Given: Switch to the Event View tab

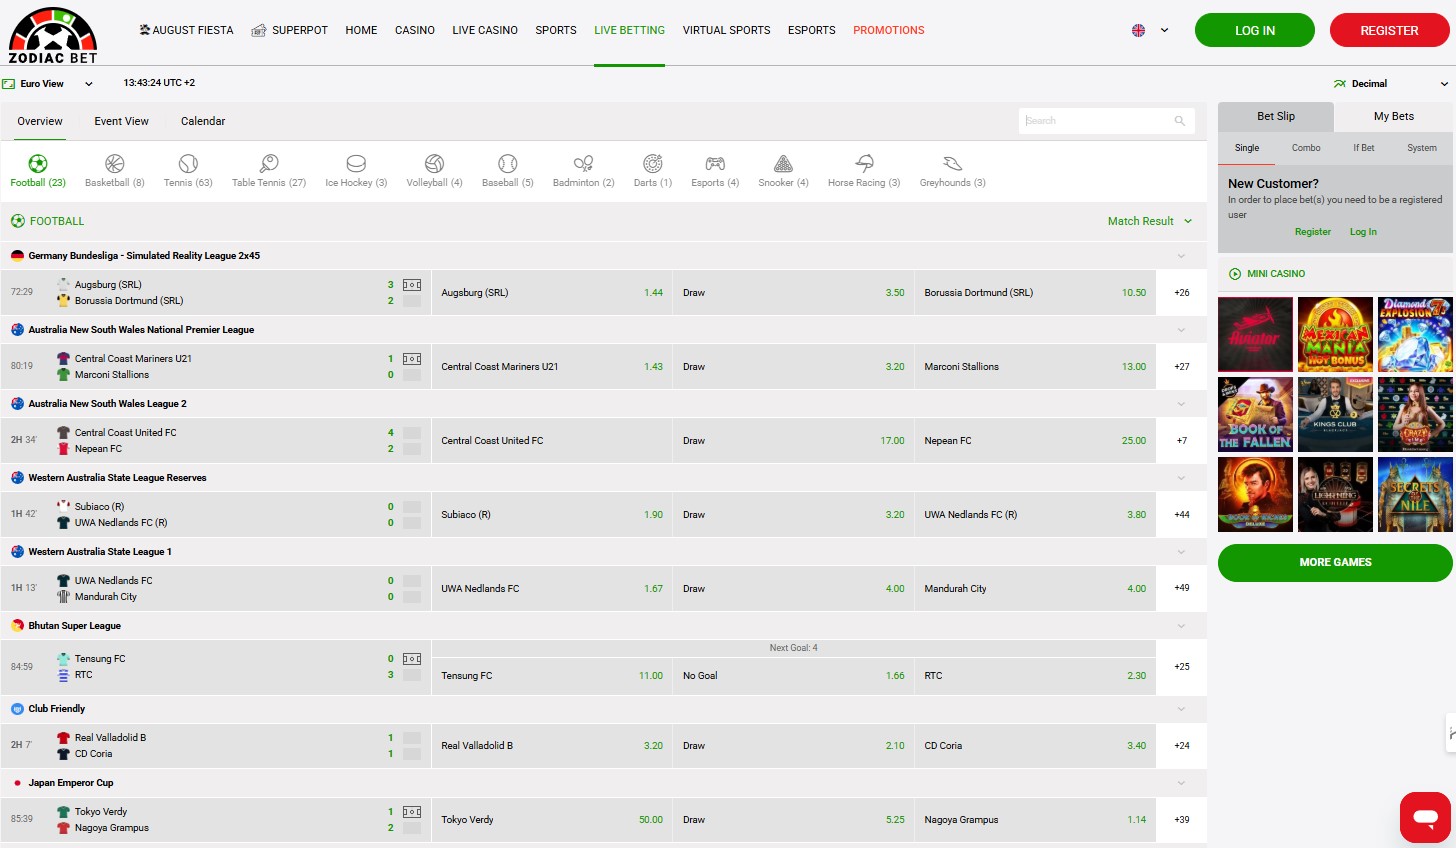Looking at the screenshot, I should coord(121,121).
